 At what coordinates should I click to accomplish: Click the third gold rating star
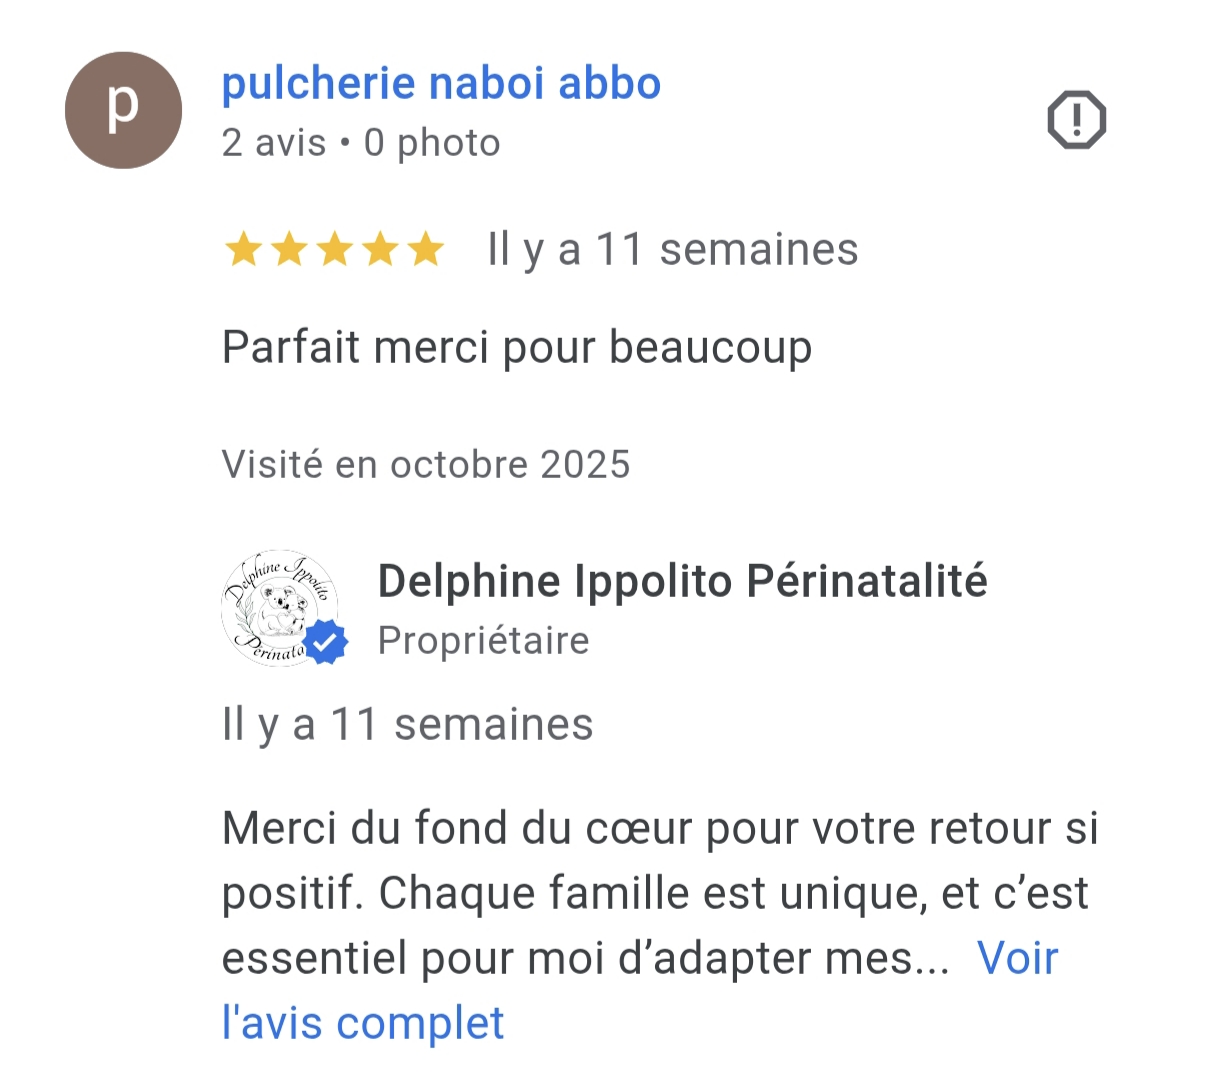click(334, 250)
